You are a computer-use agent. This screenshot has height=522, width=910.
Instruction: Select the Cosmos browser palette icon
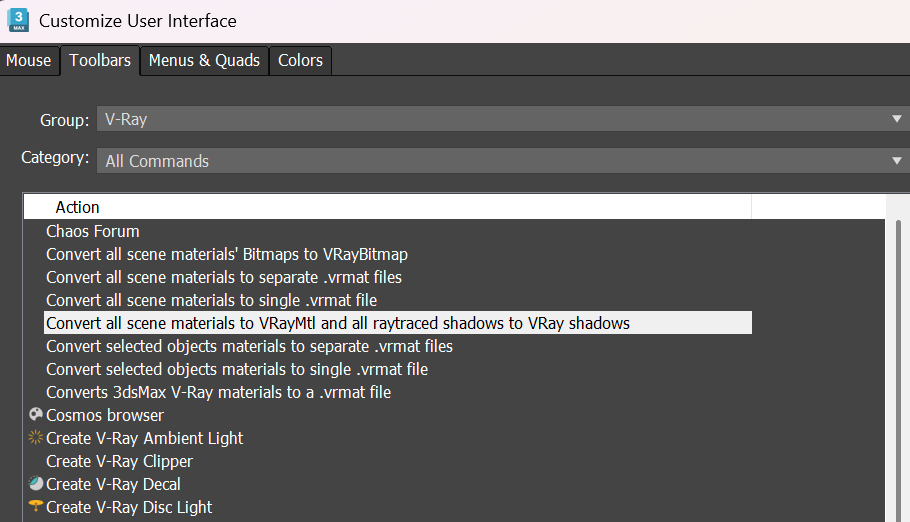point(36,415)
